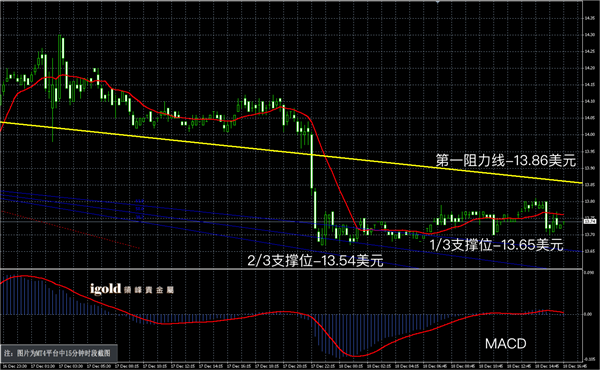Click the igold logo watermark
This screenshot has width=600, height=370.
pyautogui.click(x=132, y=289)
